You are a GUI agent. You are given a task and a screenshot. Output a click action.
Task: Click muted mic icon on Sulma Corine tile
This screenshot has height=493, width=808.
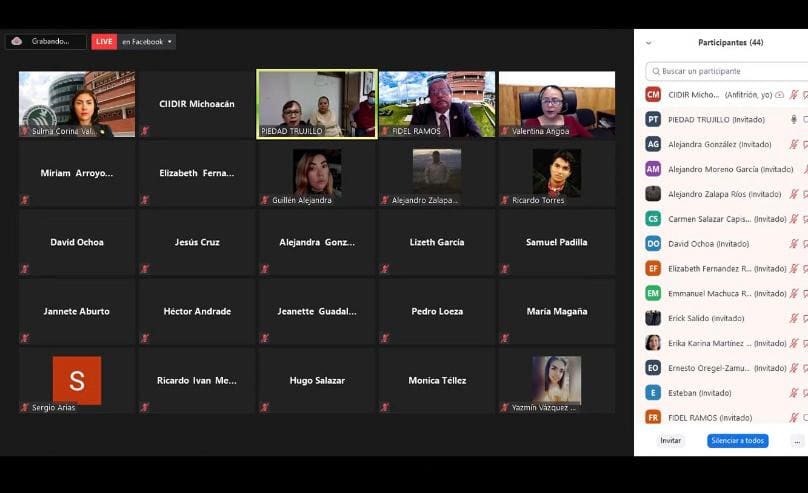click(x=25, y=131)
